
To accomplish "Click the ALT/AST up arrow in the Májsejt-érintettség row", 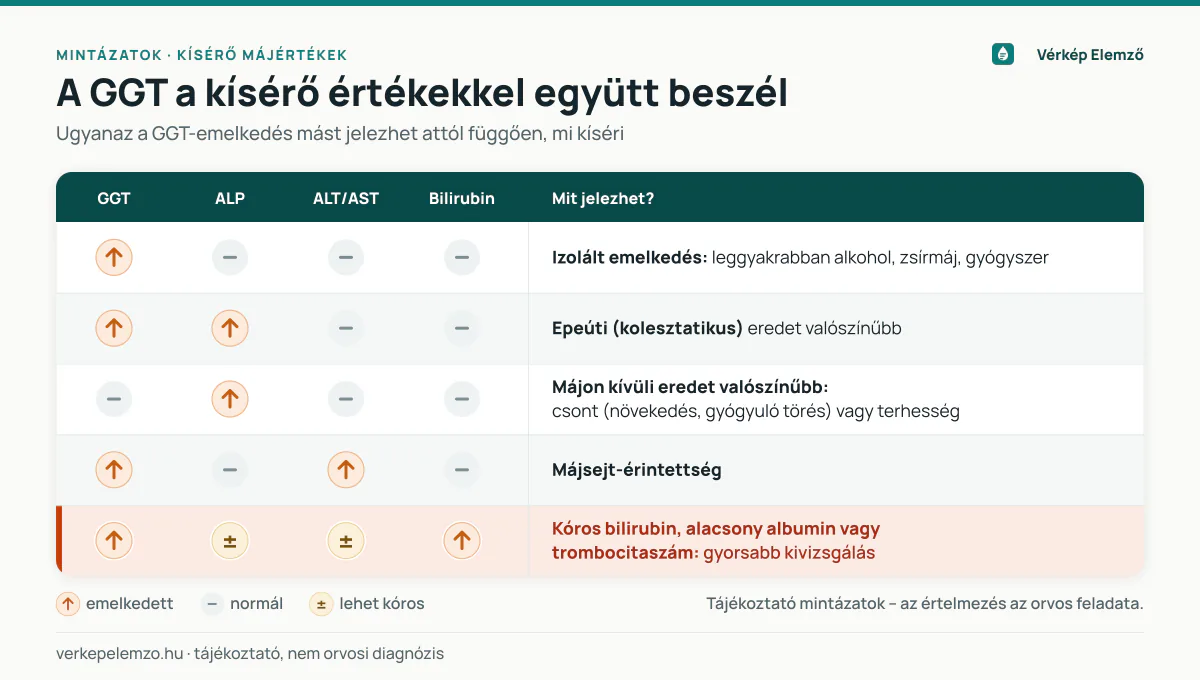I will coord(346,470).
